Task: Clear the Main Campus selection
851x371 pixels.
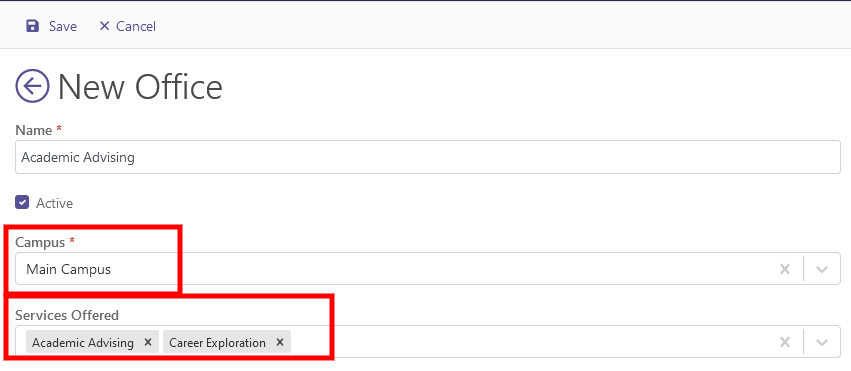Action: click(784, 269)
